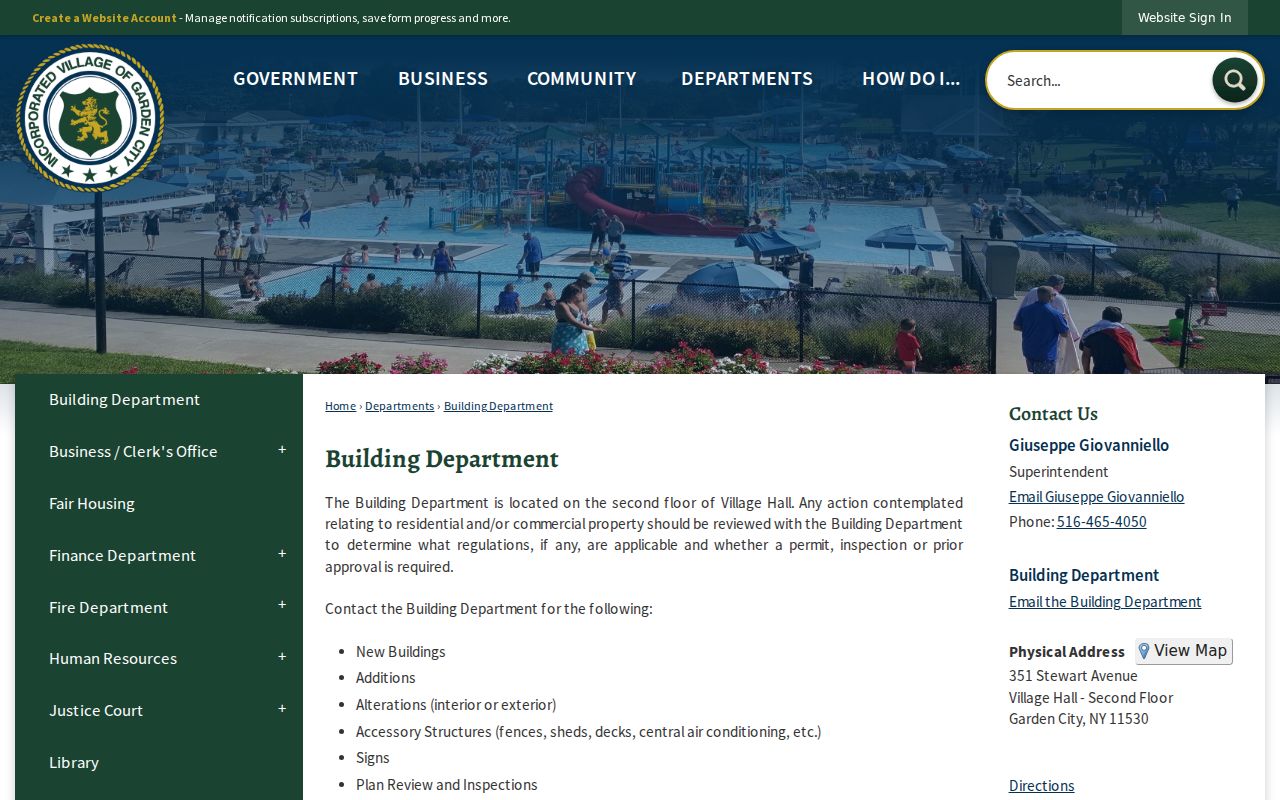Call phone number 516-465-4050 link
The image size is (1280, 800).
(x=1101, y=522)
